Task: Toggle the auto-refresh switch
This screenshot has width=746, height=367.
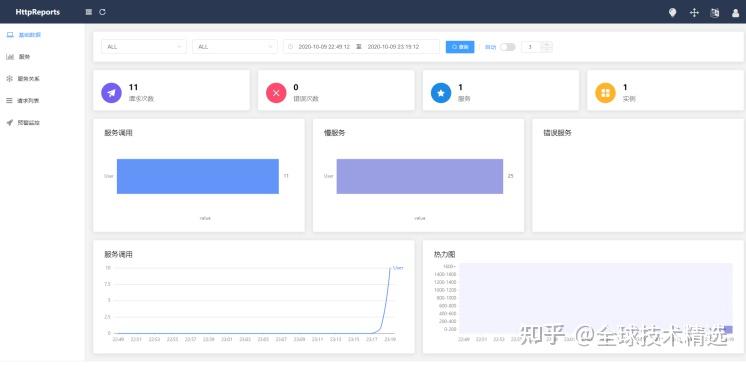Action: (x=508, y=47)
